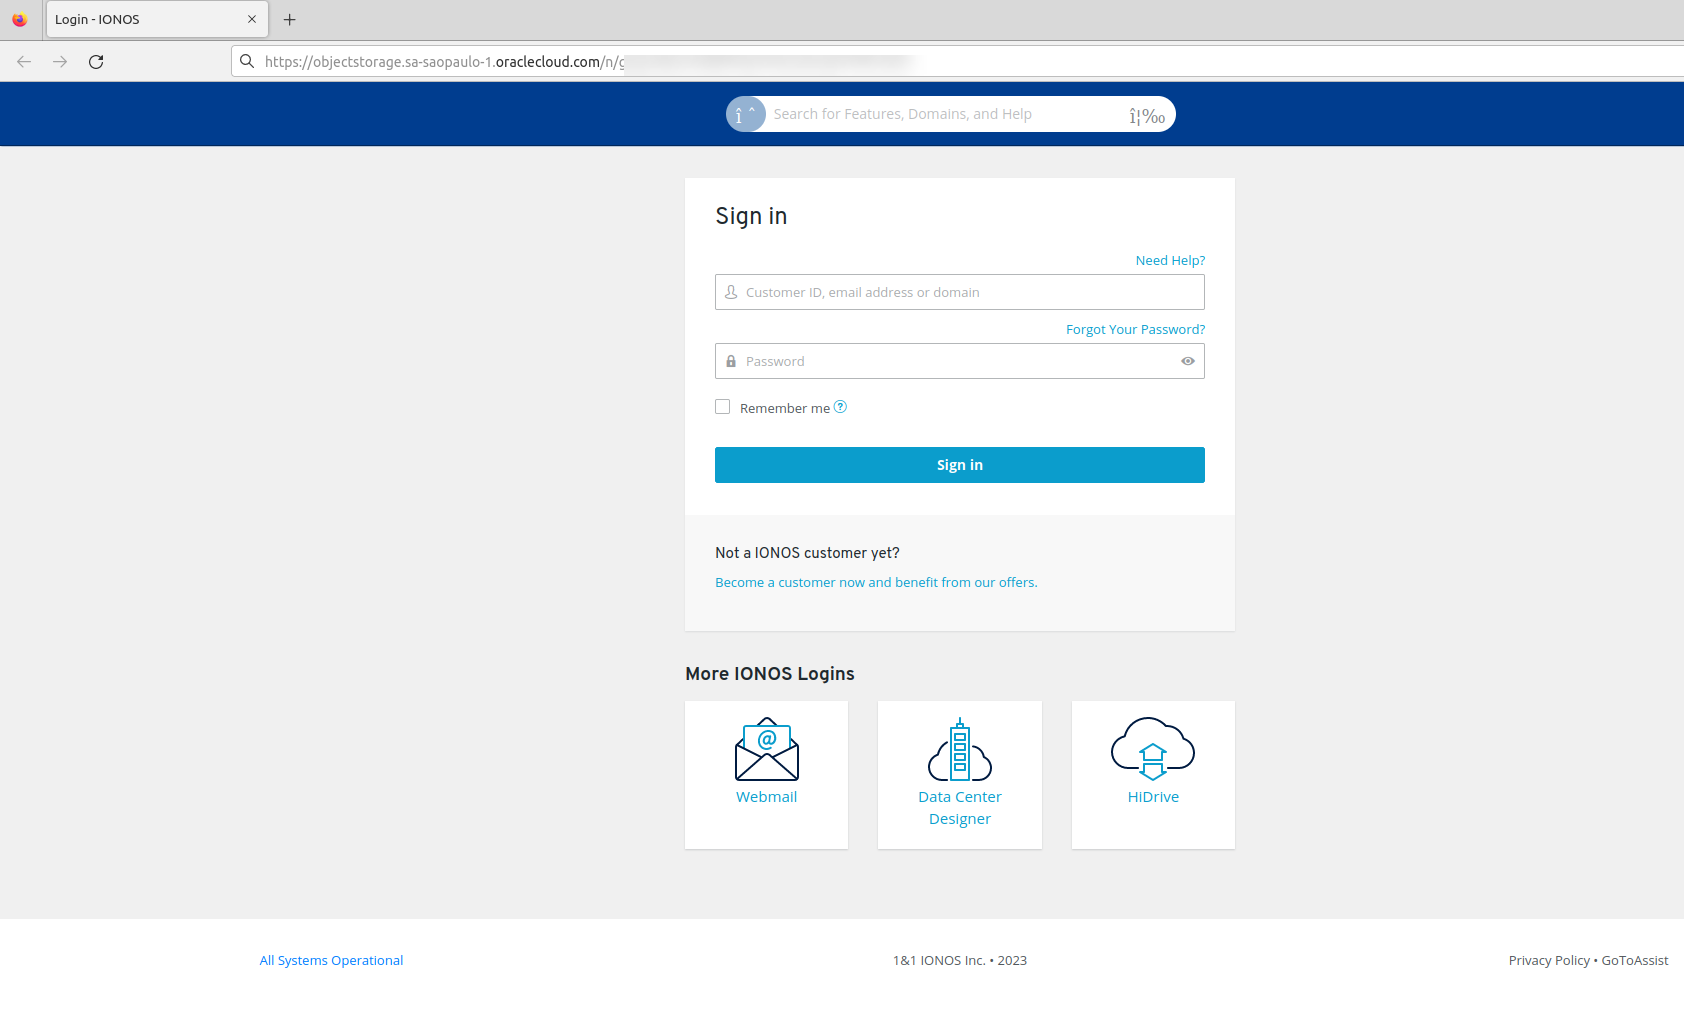The width and height of the screenshot is (1684, 1026).
Task: Click the Sign in heading text
Action: pos(751,216)
